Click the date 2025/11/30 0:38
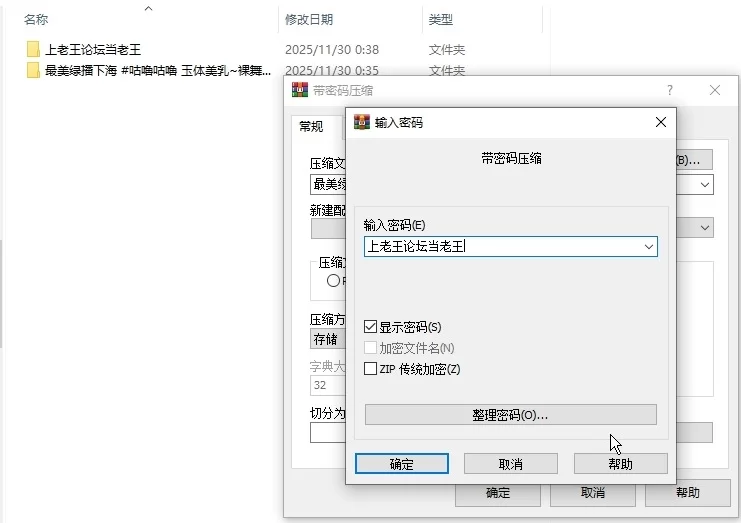Screen dimensions: 741x523 click(332, 50)
